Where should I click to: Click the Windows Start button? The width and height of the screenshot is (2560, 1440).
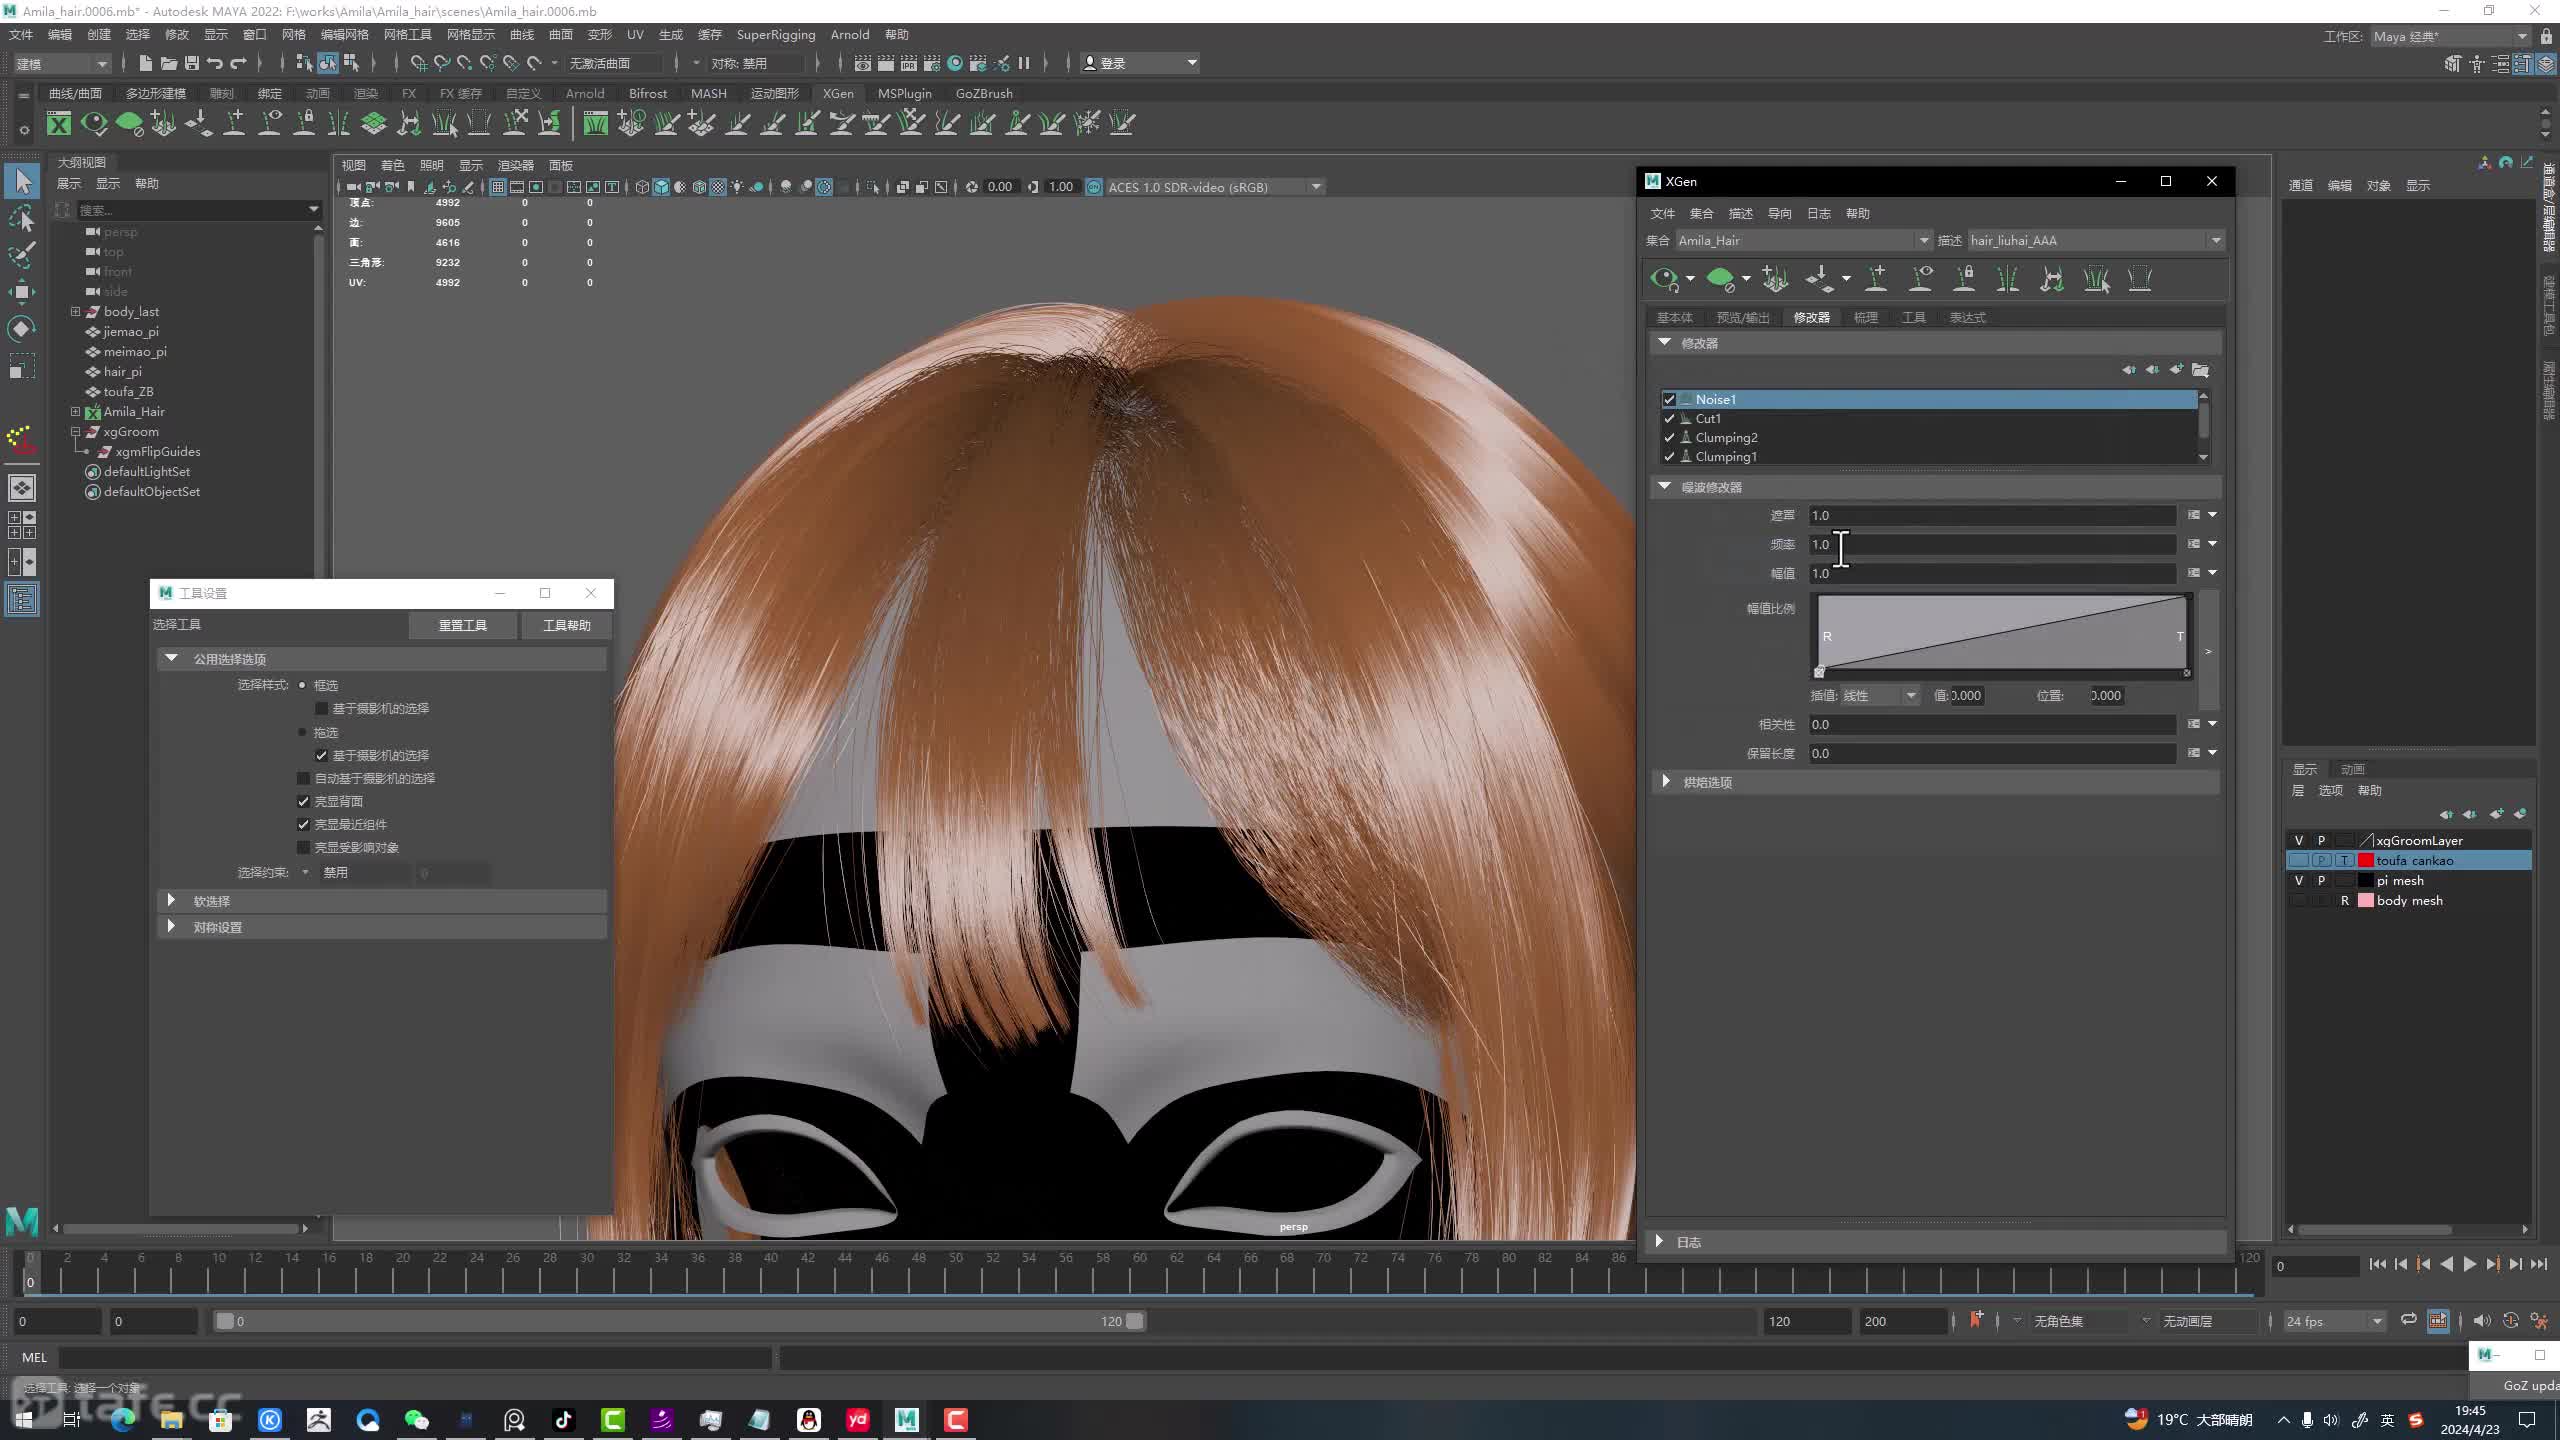(x=24, y=1420)
